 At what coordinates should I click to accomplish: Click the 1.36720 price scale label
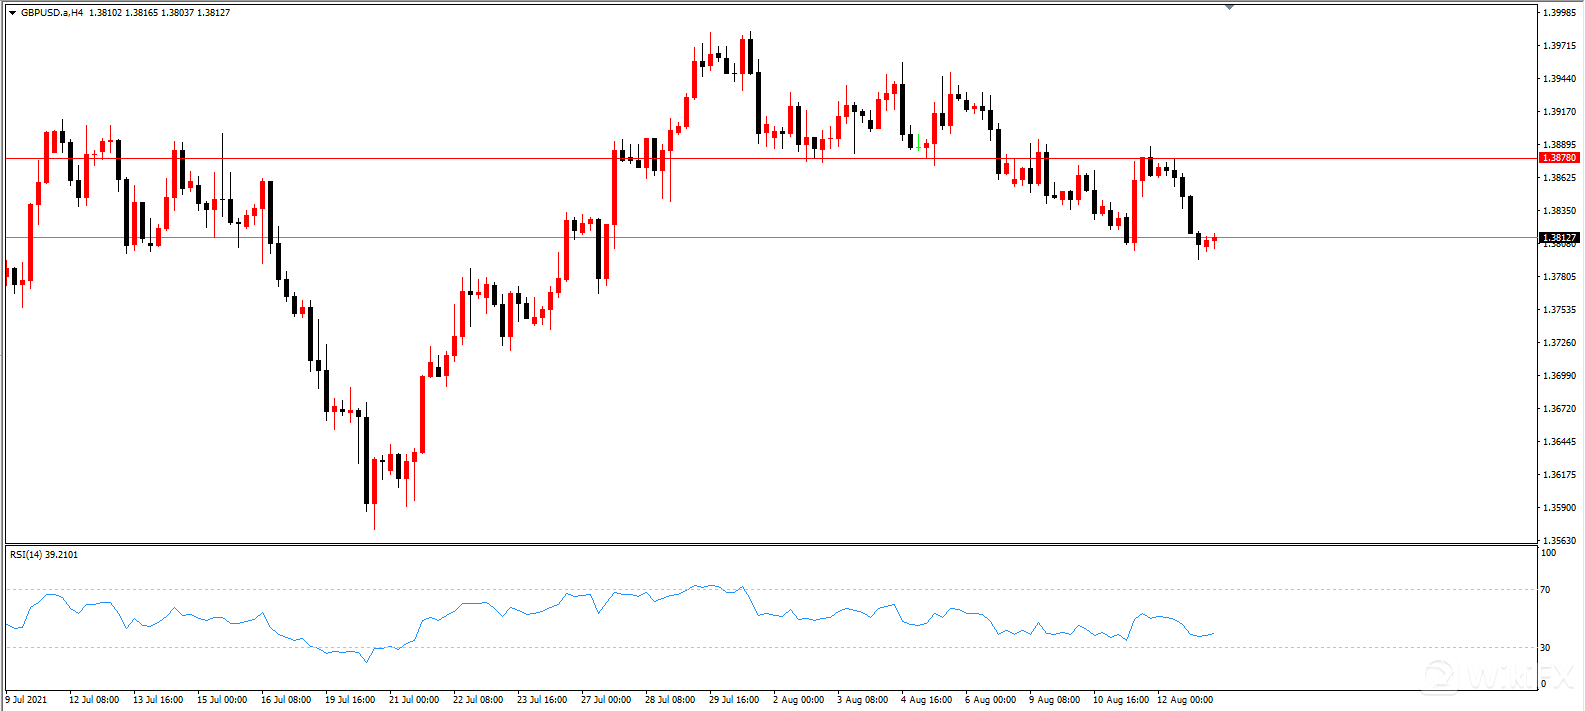tap(1560, 409)
